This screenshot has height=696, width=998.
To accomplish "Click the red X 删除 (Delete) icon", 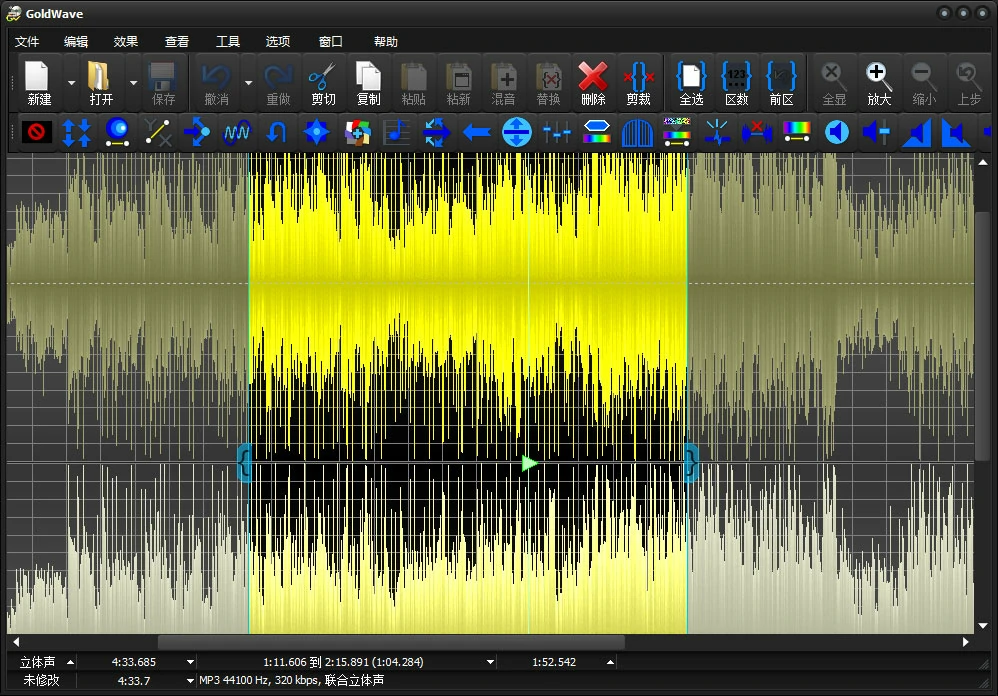I will point(593,82).
